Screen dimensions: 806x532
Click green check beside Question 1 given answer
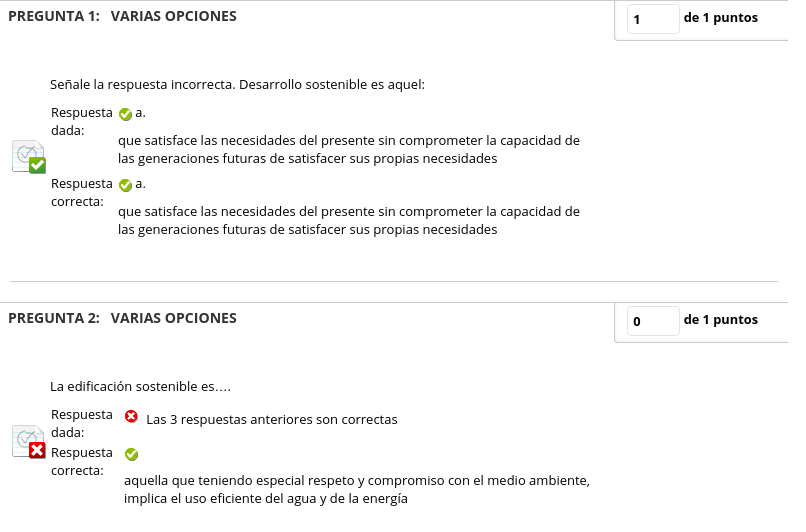(125, 114)
